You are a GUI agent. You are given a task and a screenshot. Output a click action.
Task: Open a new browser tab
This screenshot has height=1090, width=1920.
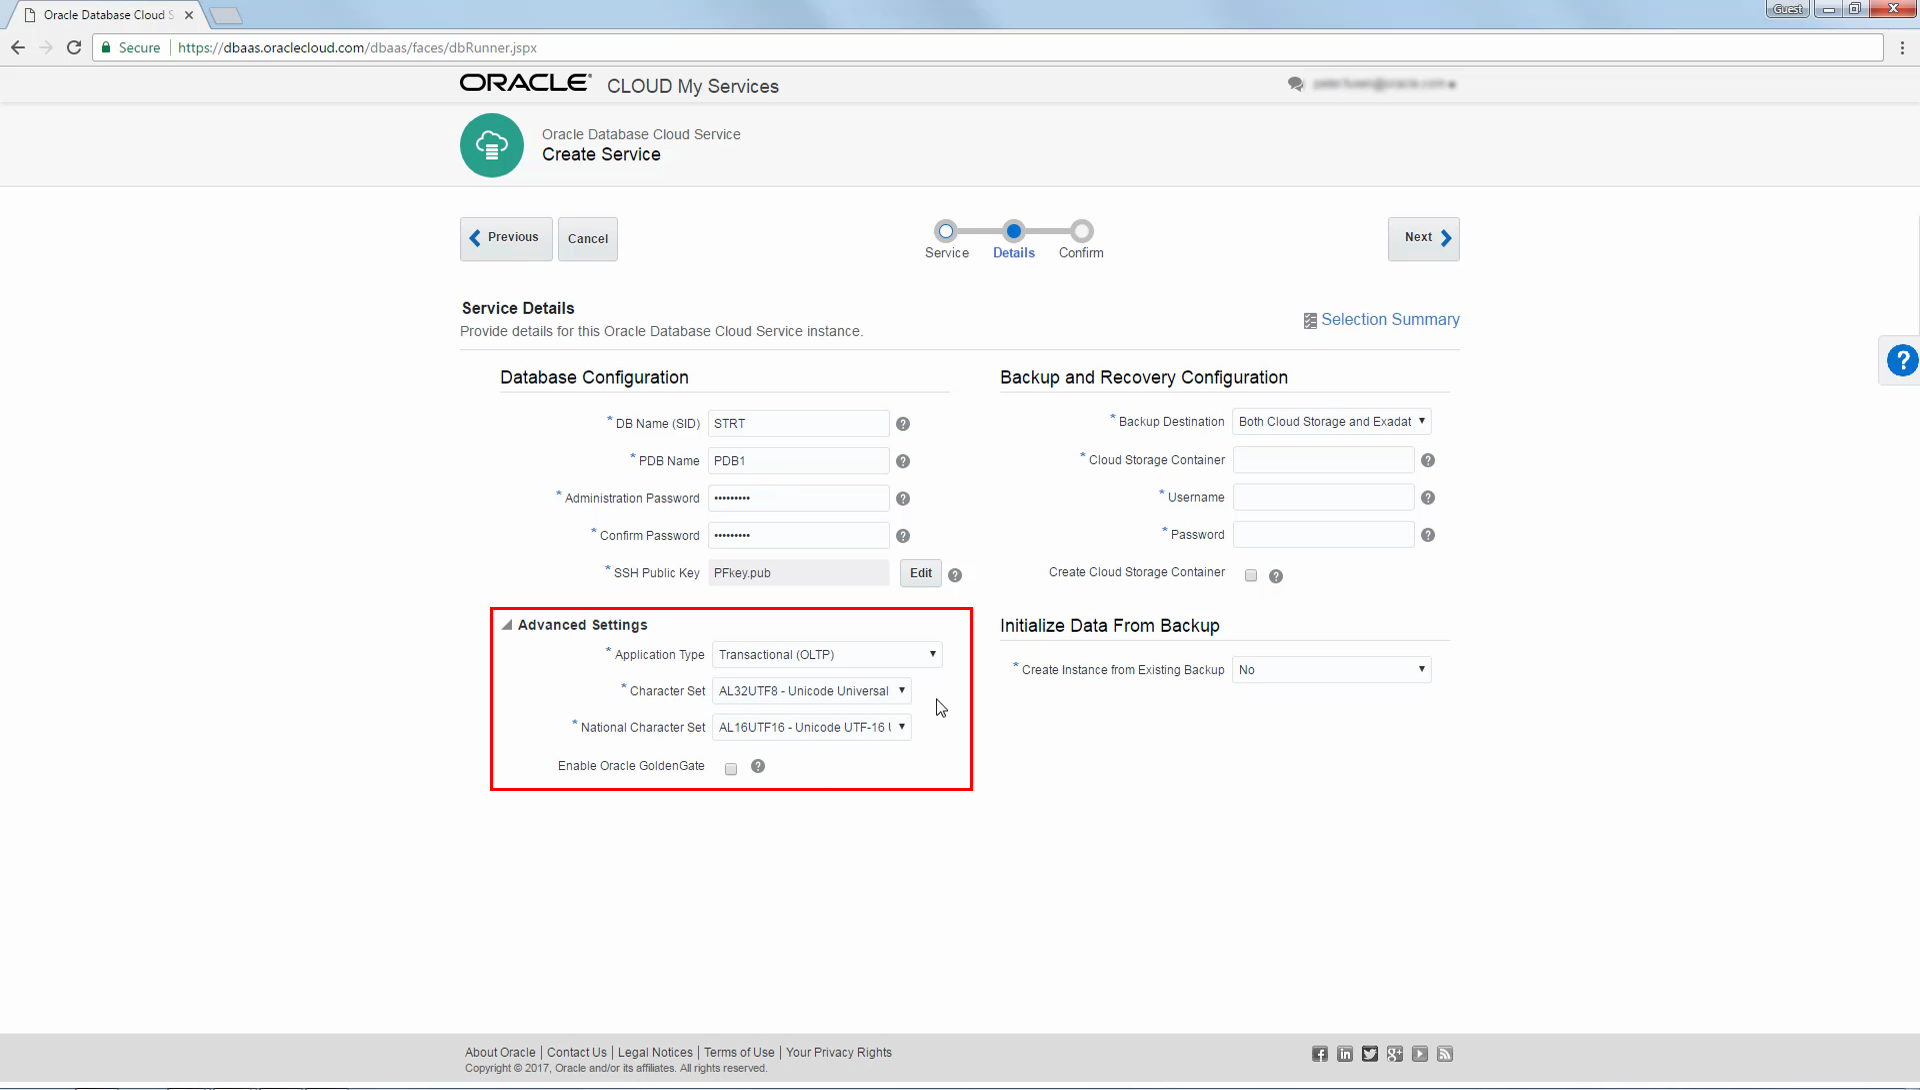[x=226, y=15]
